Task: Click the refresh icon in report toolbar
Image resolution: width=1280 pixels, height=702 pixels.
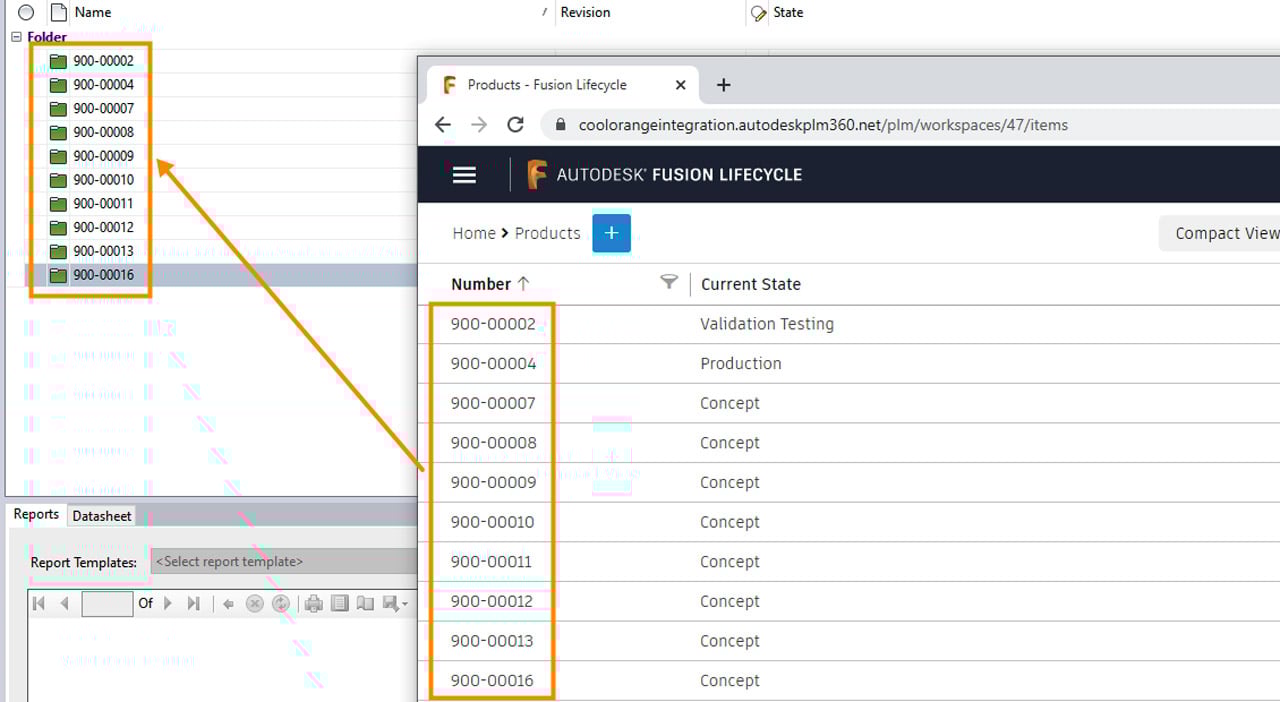Action: point(281,603)
